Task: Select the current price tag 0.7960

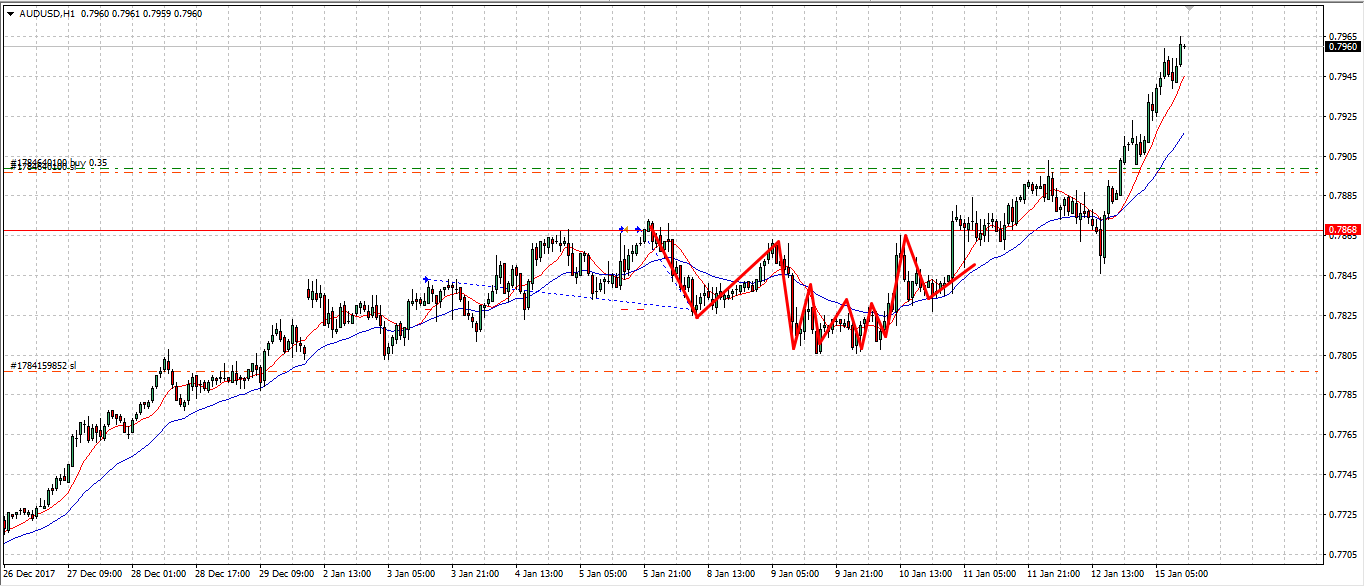Action: [x=1343, y=46]
